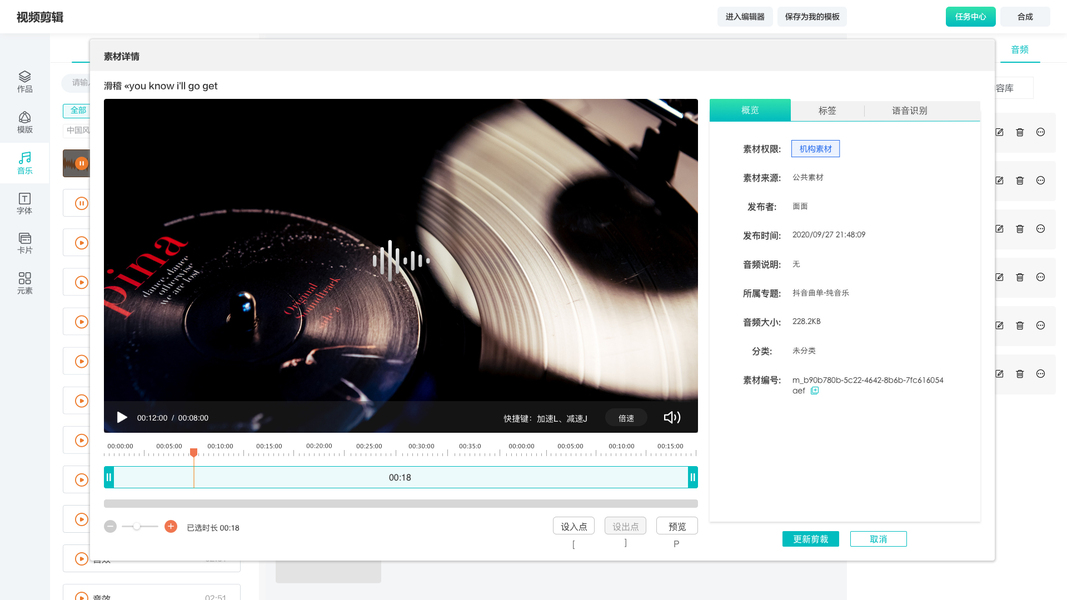Select the 音乐 music section in sidebar
The width and height of the screenshot is (1067, 600).
click(x=24, y=163)
